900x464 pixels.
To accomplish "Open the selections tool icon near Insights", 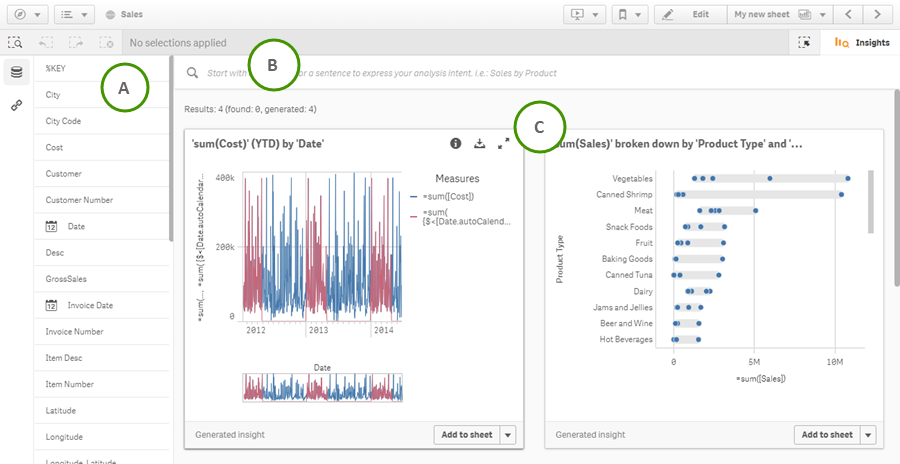I will tap(805, 43).
